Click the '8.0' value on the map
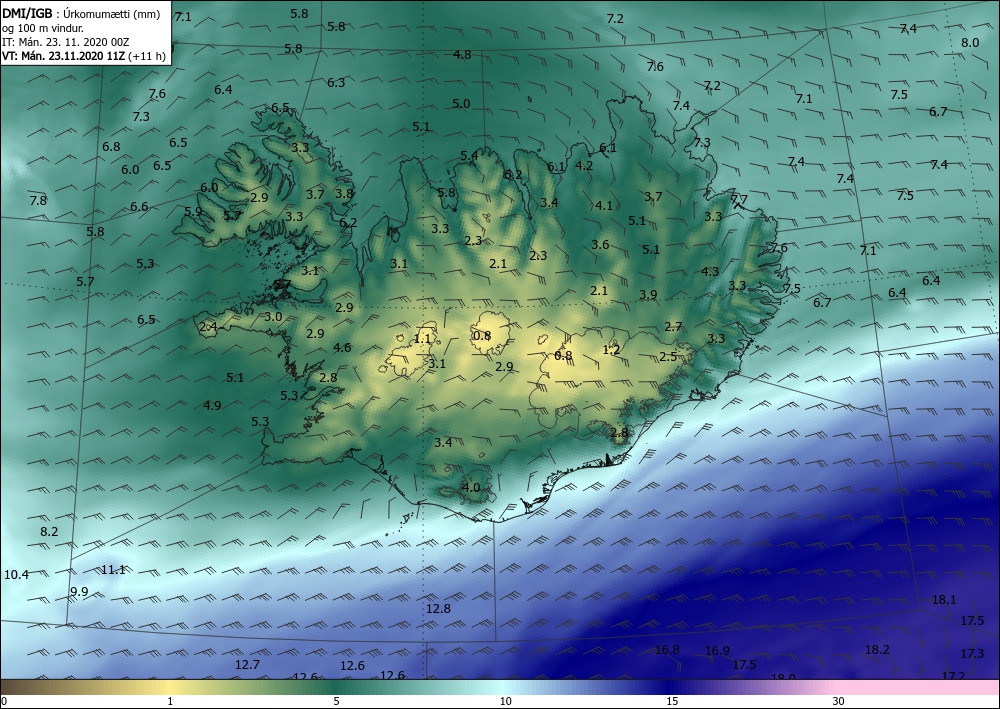The image size is (1000, 709). pos(969,43)
